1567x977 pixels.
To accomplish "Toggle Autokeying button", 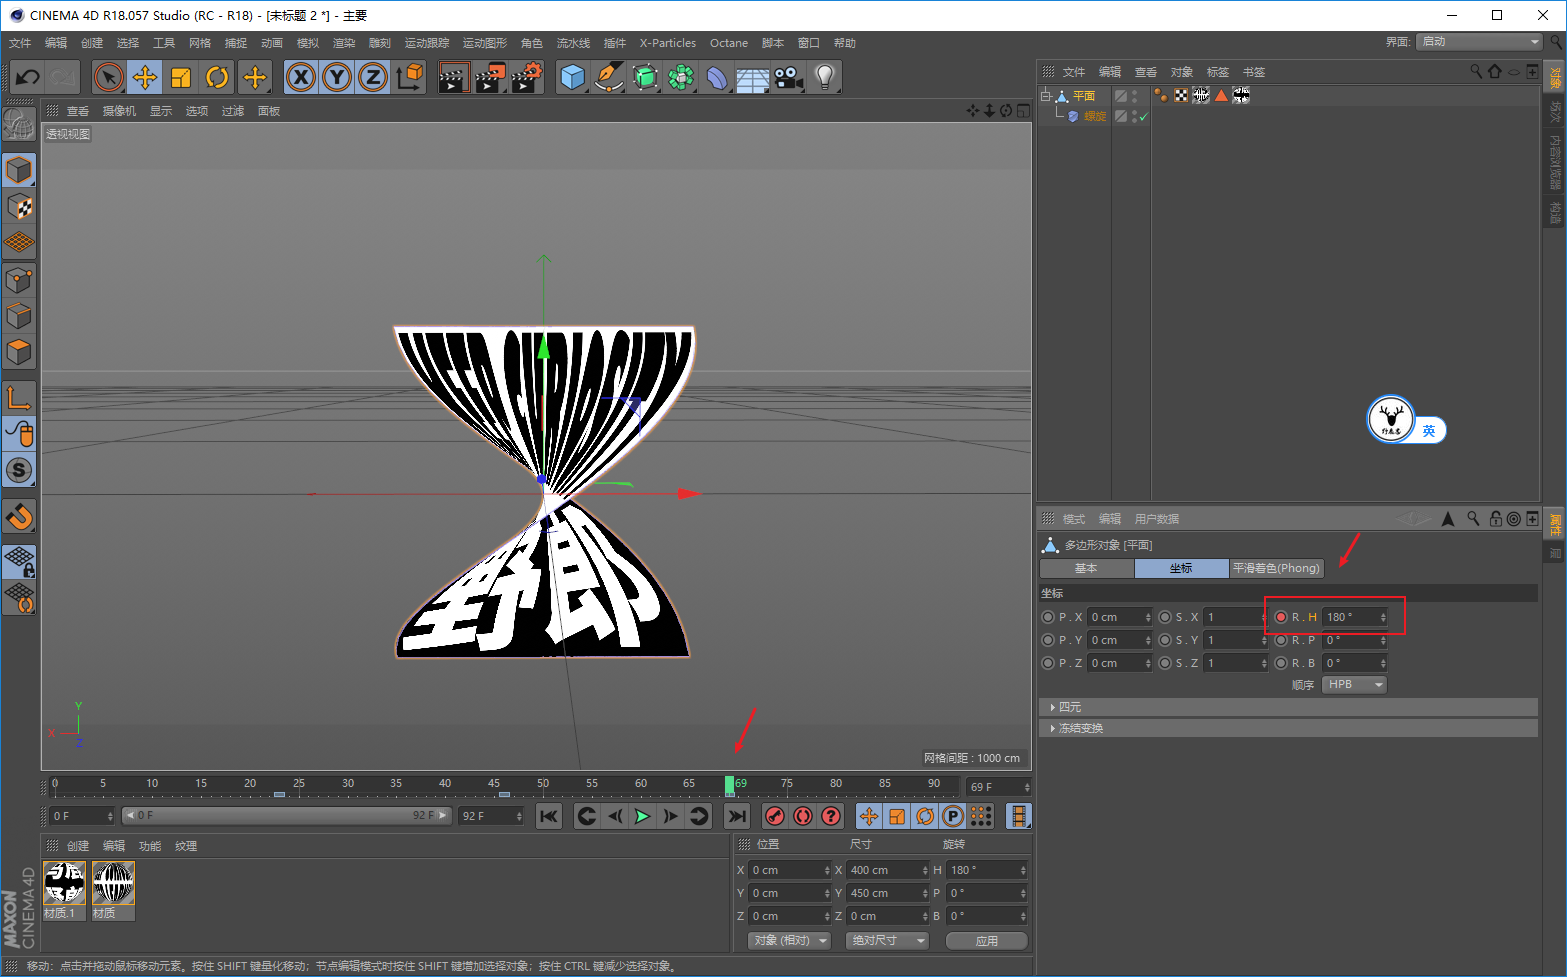I will coord(803,817).
